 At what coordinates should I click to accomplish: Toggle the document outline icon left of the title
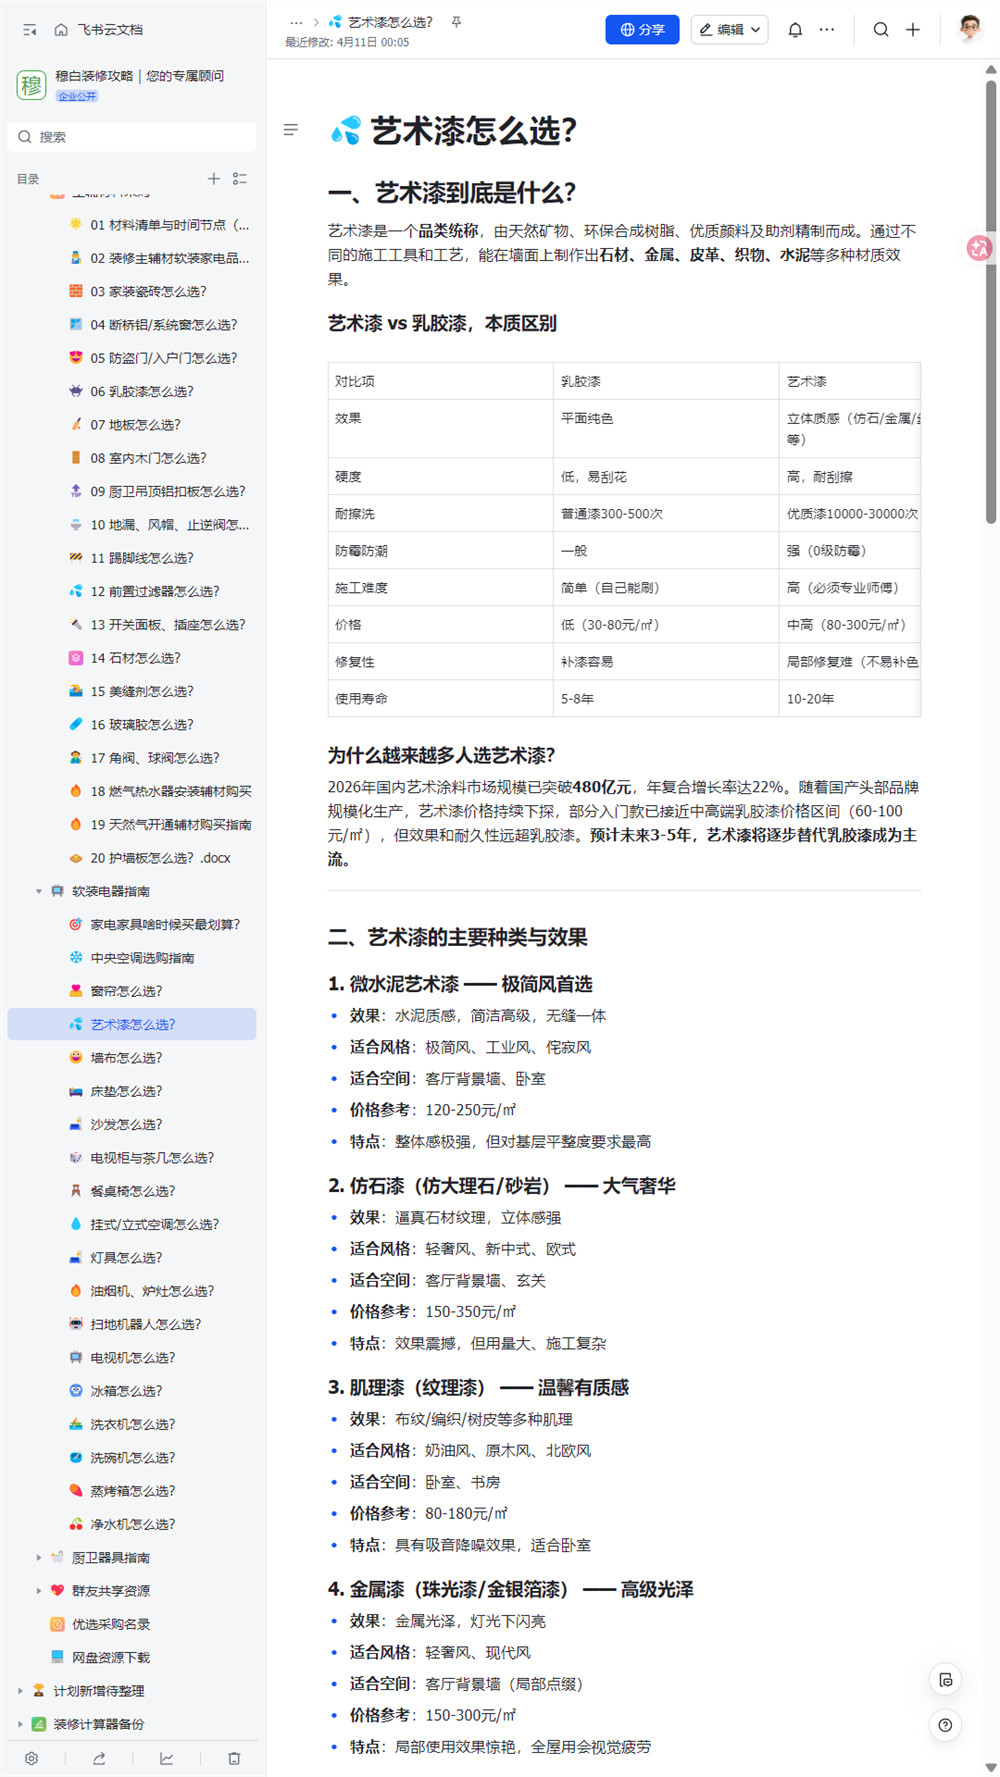coord(291,129)
